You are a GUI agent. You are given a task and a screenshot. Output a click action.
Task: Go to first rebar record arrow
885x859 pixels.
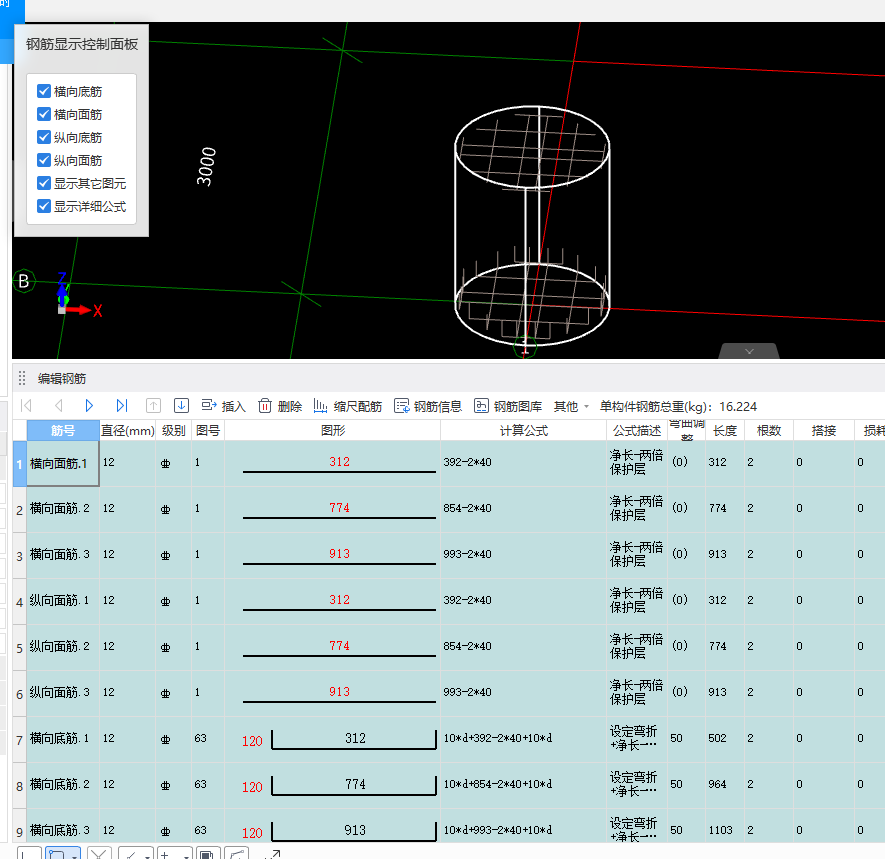coord(26,406)
